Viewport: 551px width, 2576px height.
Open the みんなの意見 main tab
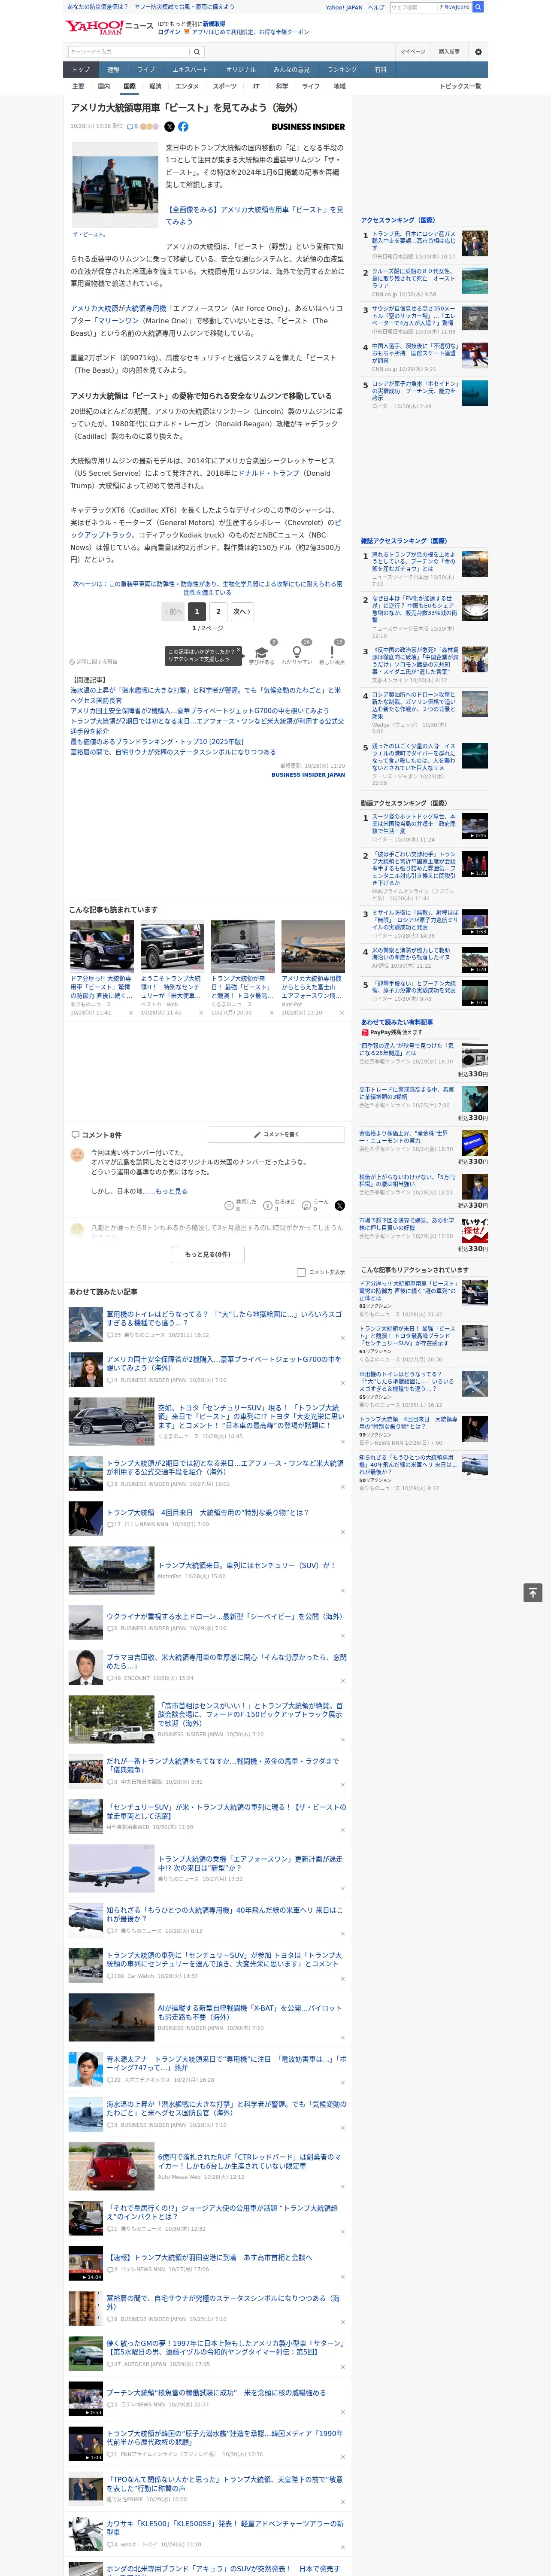[x=291, y=70]
